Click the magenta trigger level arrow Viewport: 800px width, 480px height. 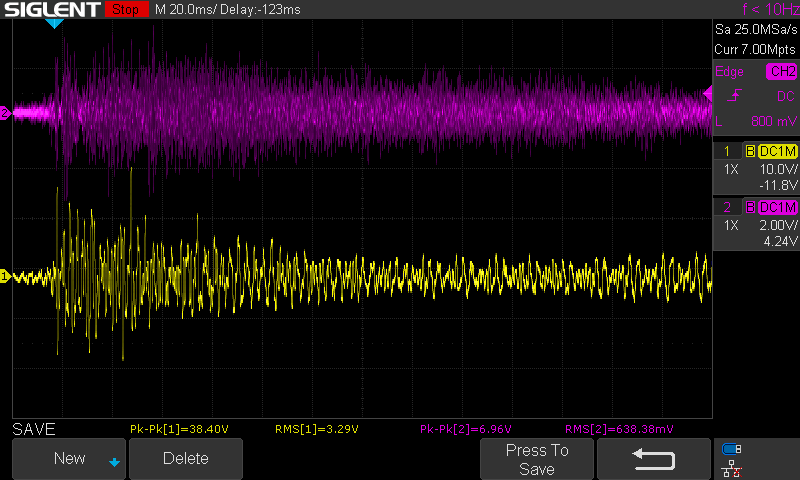pos(707,93)
